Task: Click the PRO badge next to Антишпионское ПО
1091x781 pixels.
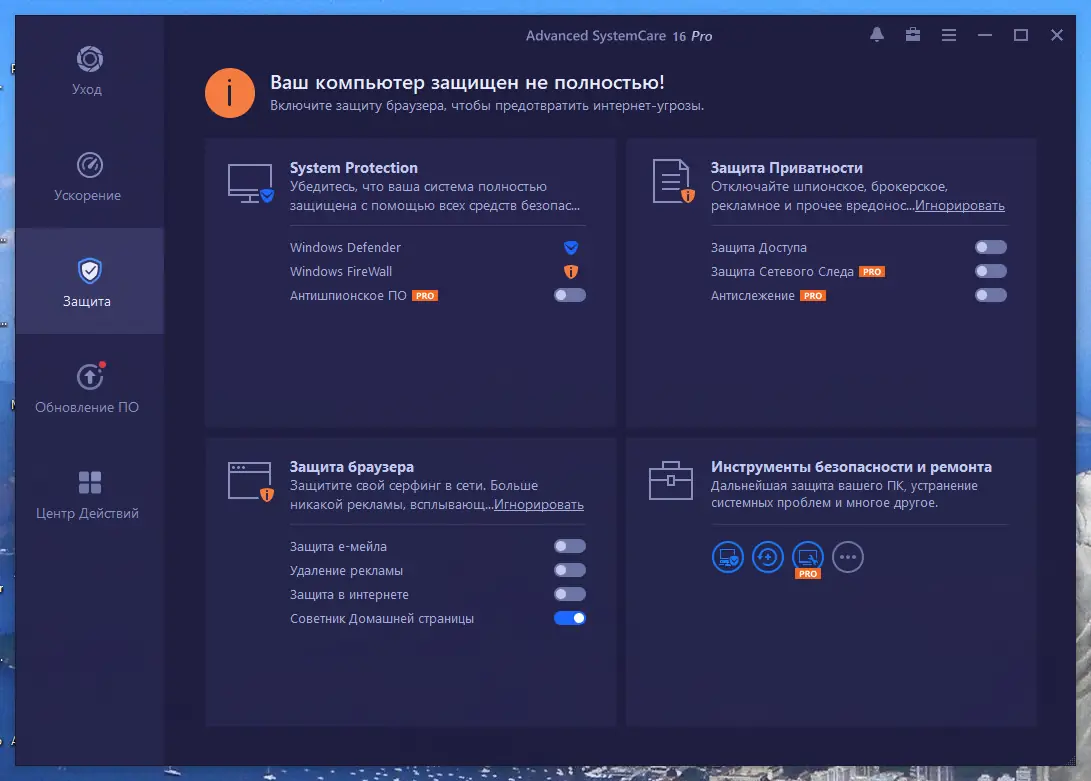Action: click(x=425, y=296)
